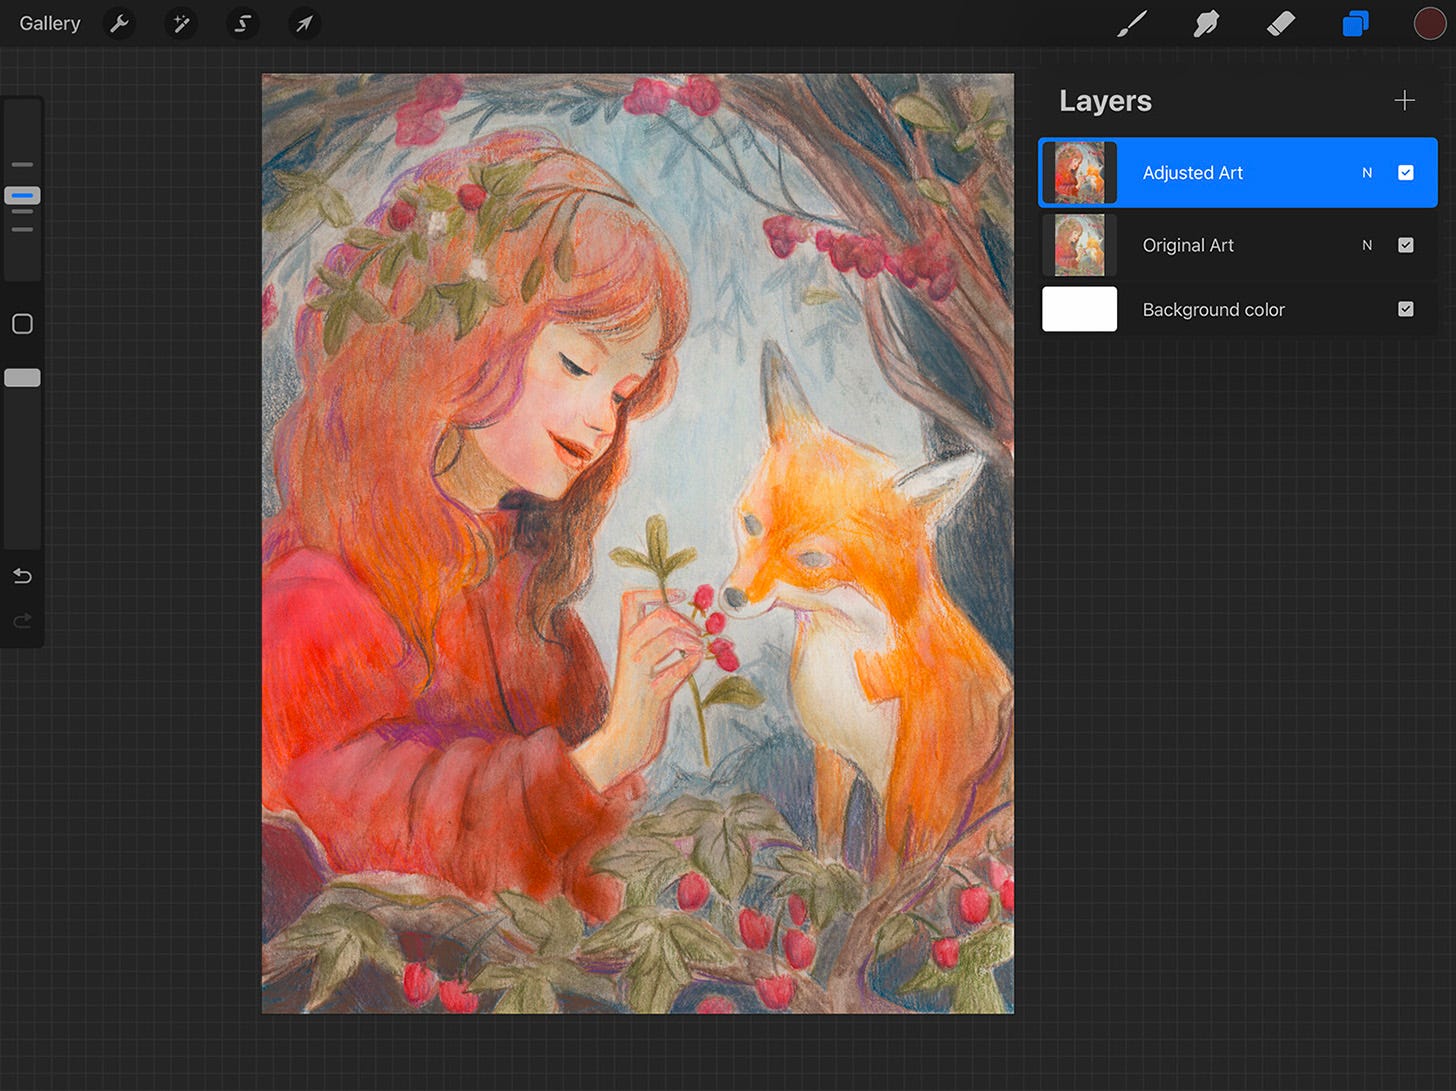The width and height of the screenshot is (1456, 1091).
Task: Open the Actions wrench menu
Action: [119, 23]
